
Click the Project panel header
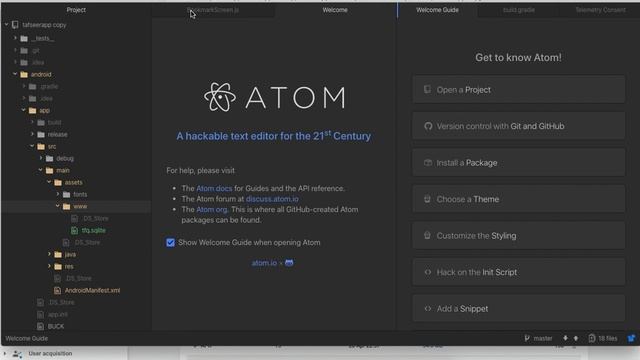point(76,10)
